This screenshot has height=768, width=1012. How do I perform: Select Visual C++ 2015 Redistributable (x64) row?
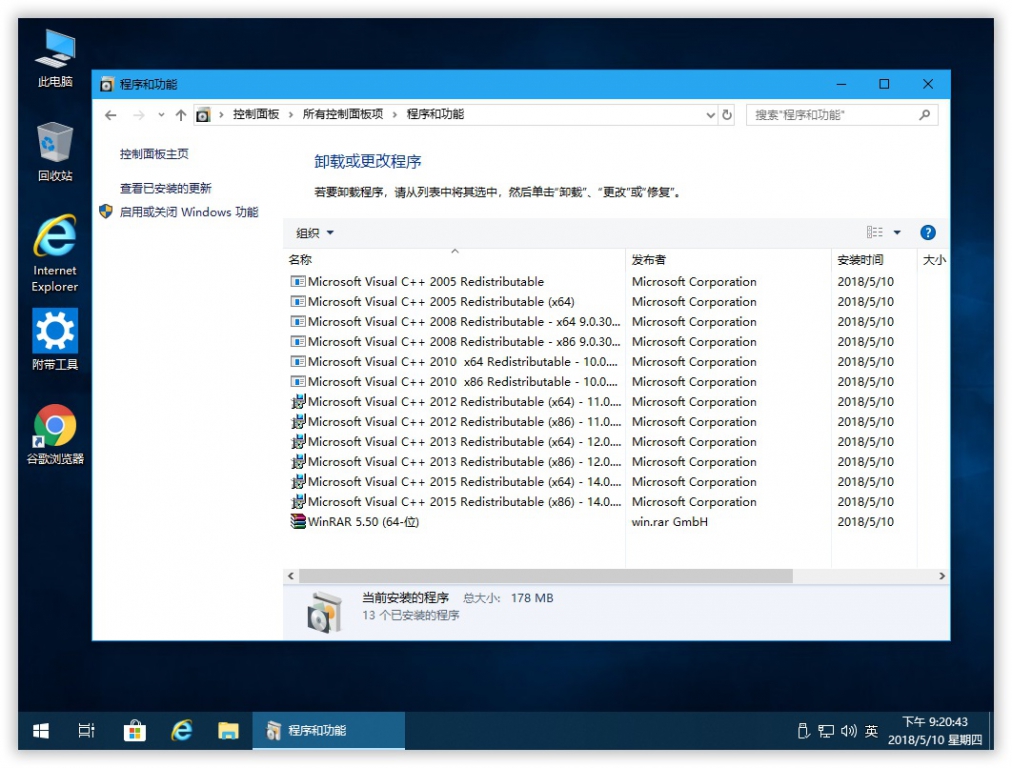616,481
